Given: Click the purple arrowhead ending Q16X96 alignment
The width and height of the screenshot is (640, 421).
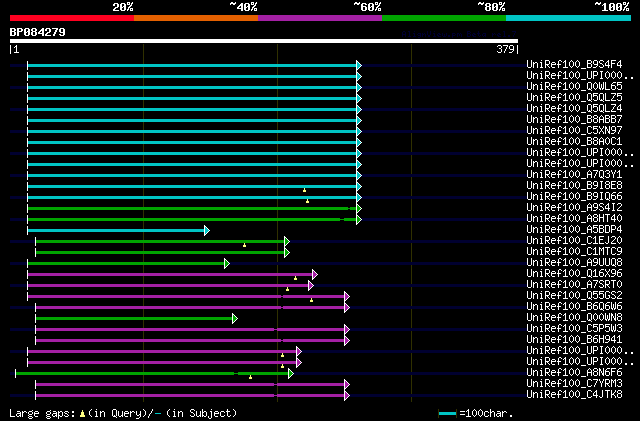Looking at the screenshot, I should pyautogui.click(x=315, y=275).
